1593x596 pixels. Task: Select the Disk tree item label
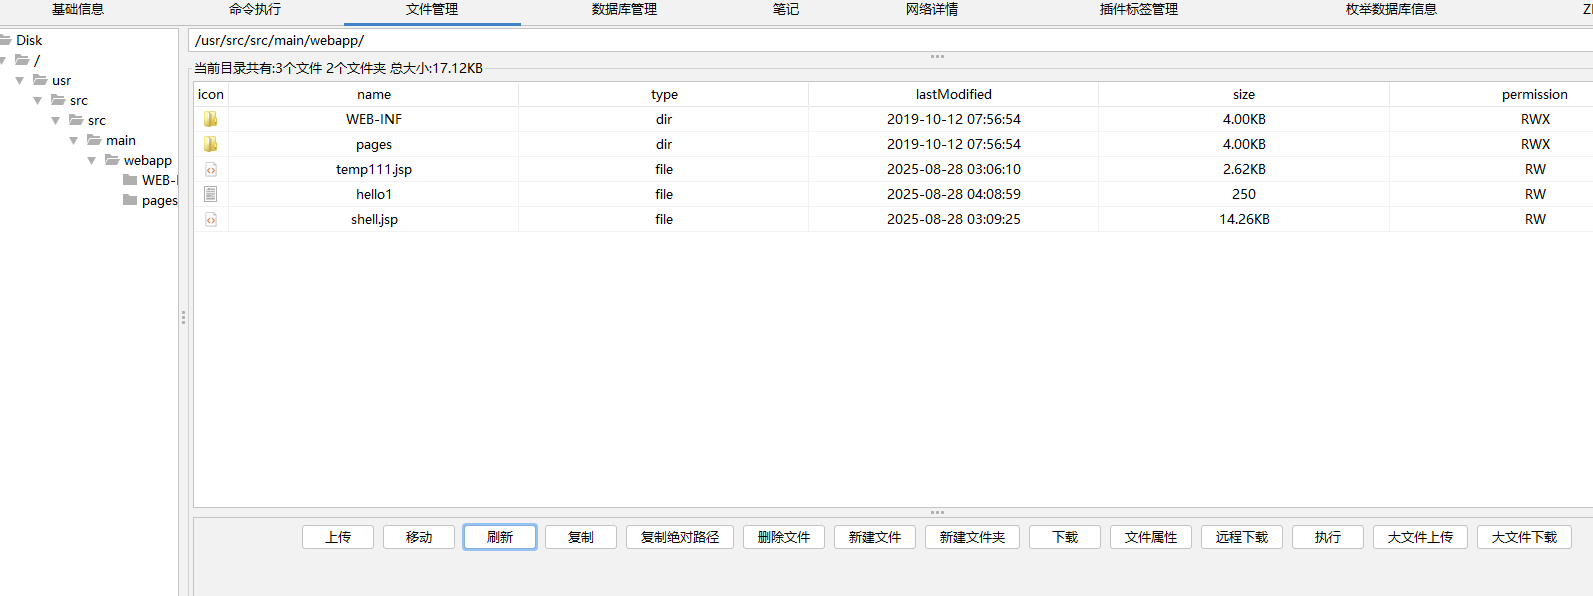click(29, 40)
